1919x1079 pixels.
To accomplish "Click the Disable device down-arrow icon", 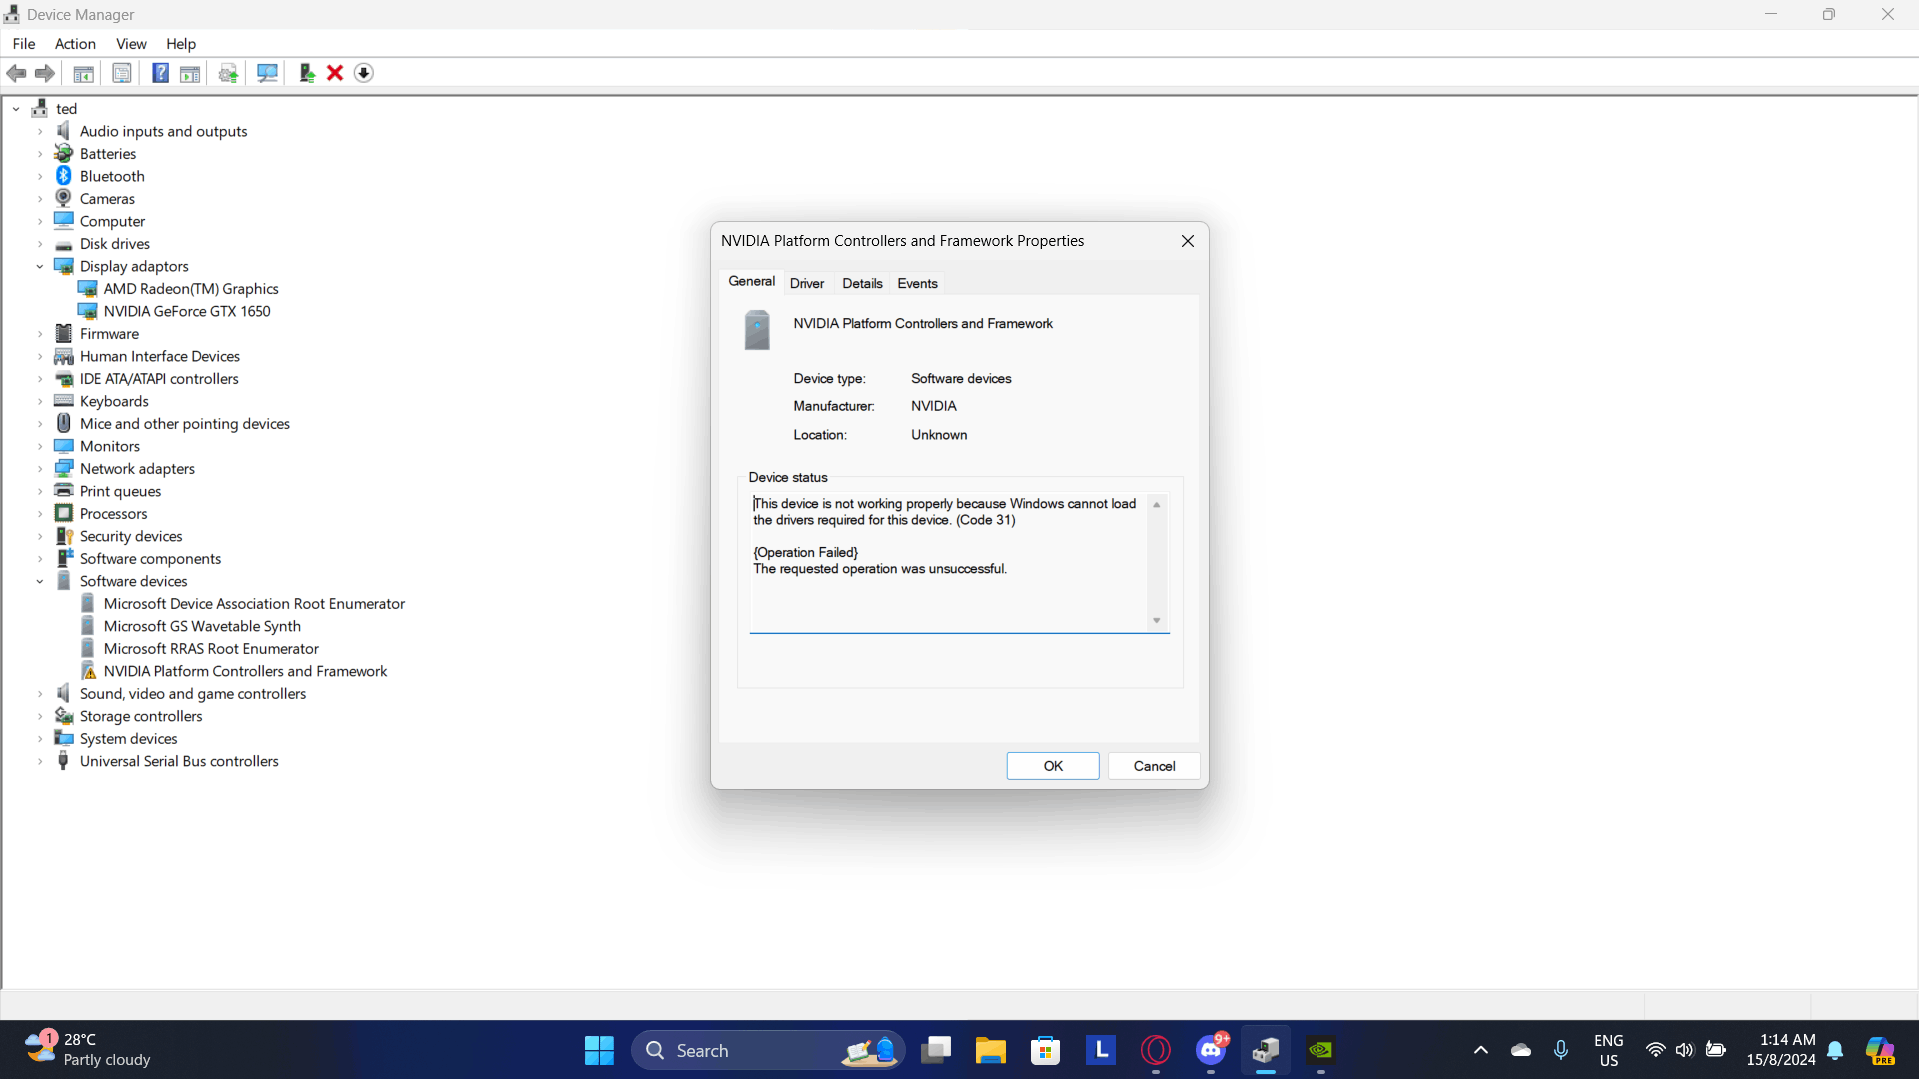I will click(x=364, y=73).
